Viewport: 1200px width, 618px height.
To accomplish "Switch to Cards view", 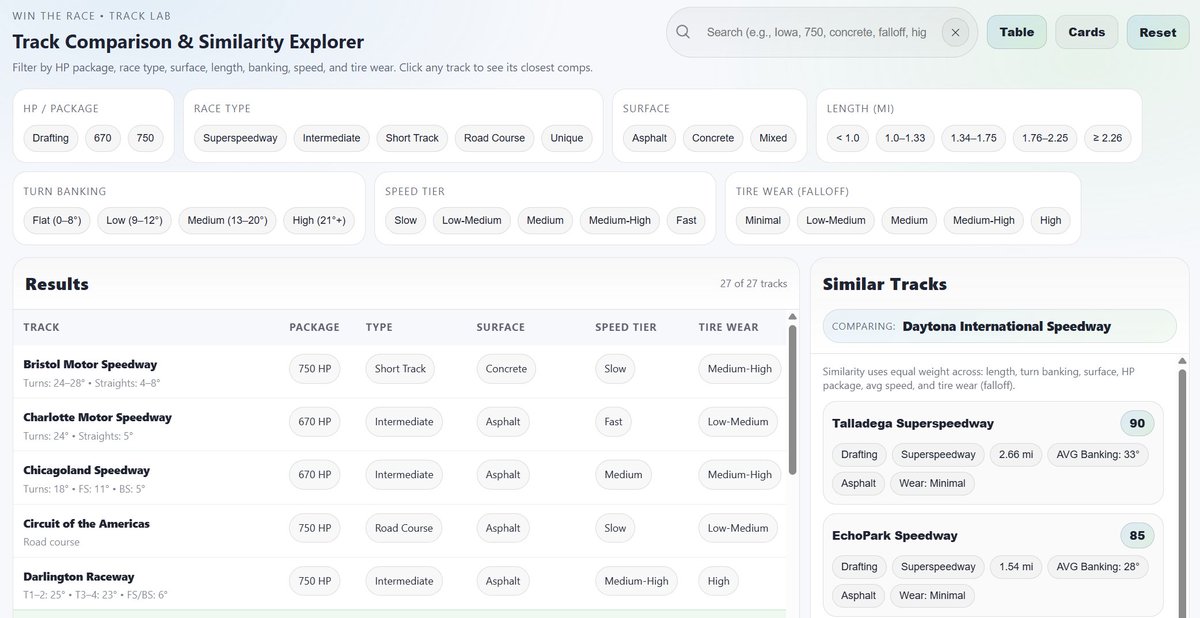I will coord(1087,32).
